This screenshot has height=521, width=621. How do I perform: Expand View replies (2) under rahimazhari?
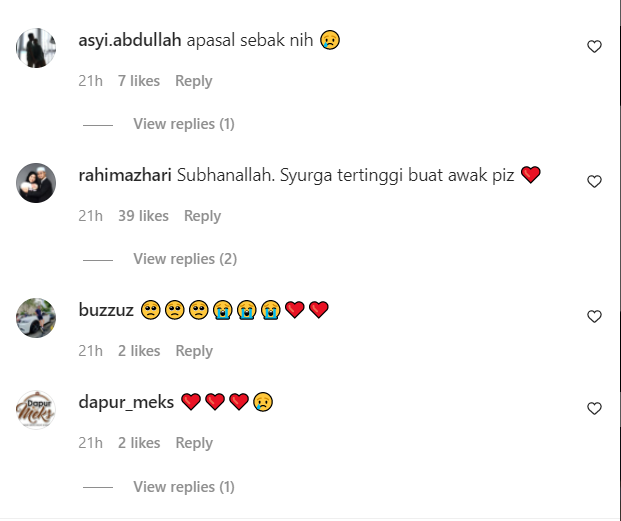(x=185, y=259)
